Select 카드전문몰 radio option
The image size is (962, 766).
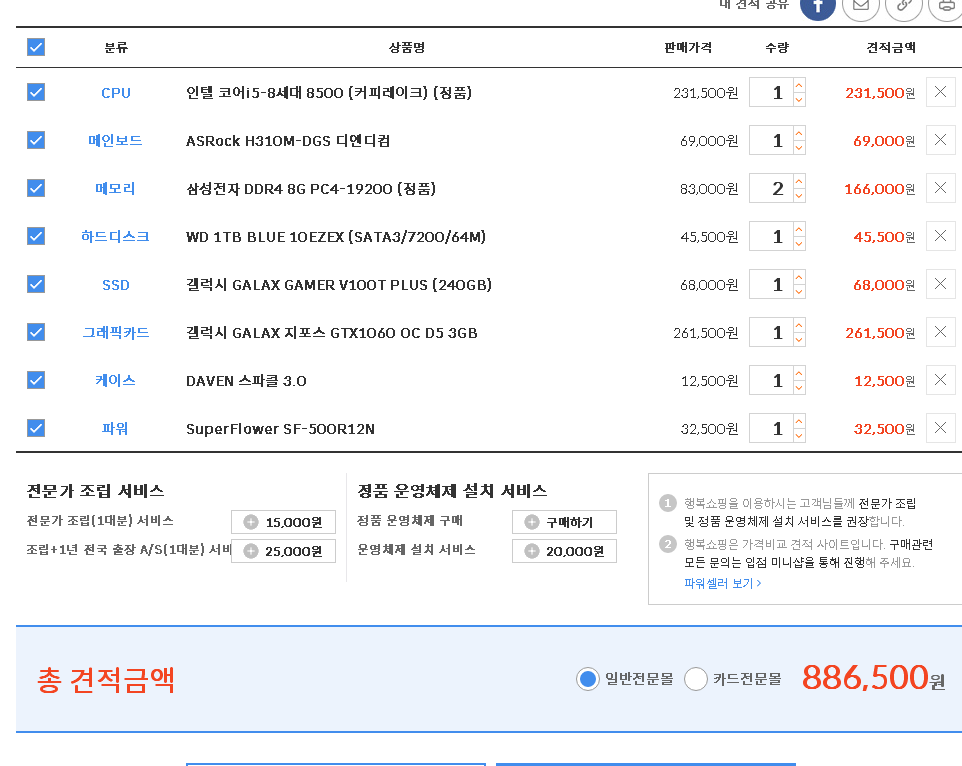(696, 679)
